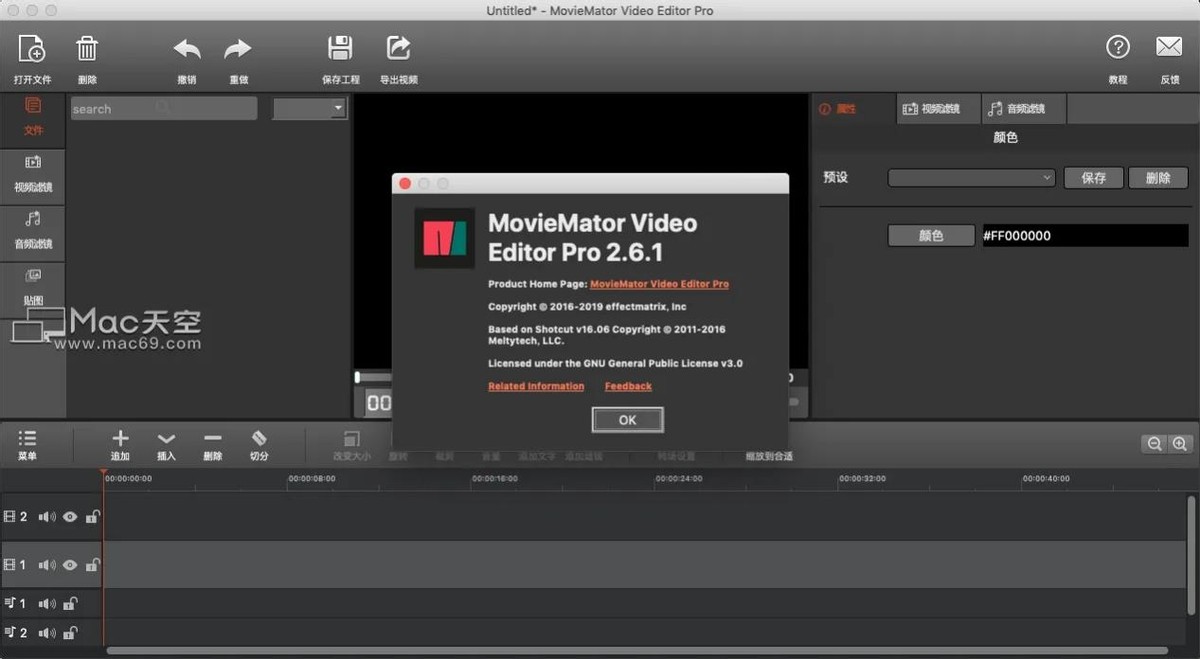Lock audio track 2 with padlock

pos(70,632)
